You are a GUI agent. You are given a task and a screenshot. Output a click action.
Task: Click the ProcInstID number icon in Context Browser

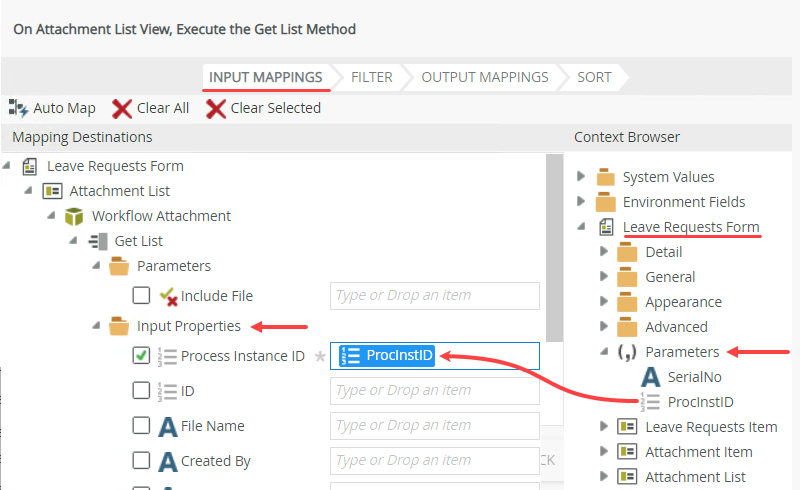click(x=651, y=402)
